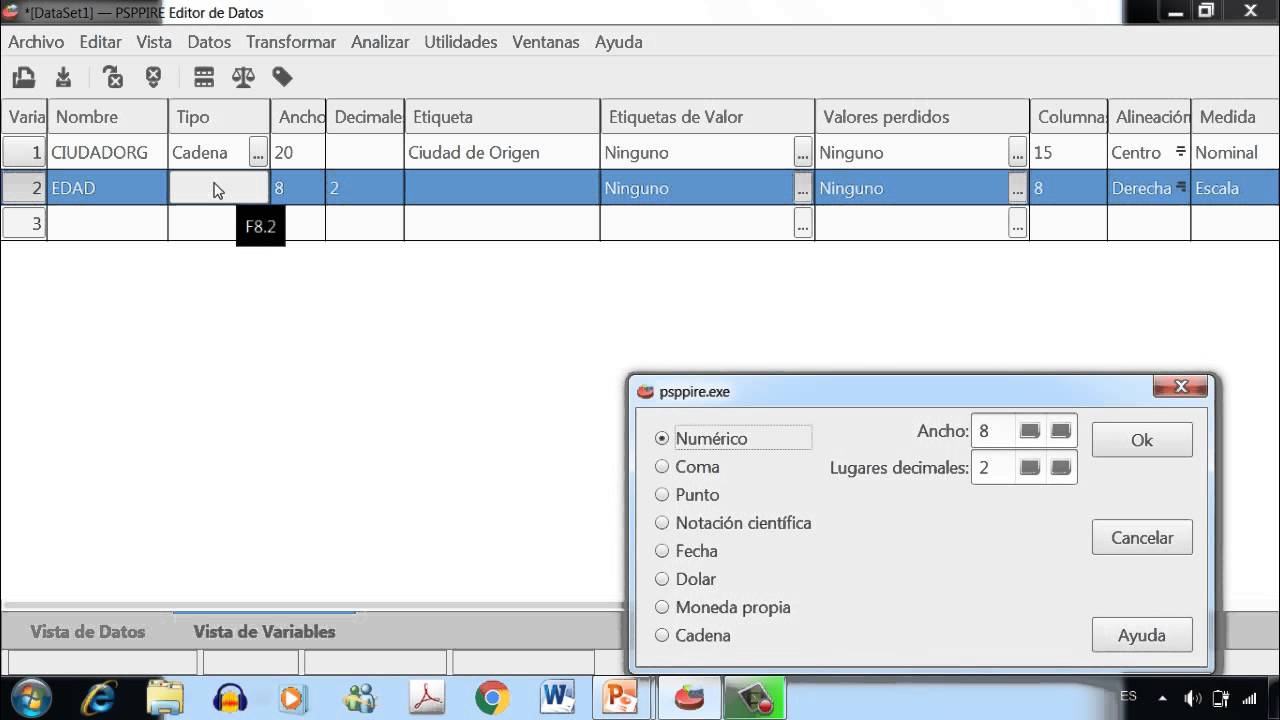Click first stepper button beside Ancho field
The image size is (1280, 720).
click(x=1030, y=431)
